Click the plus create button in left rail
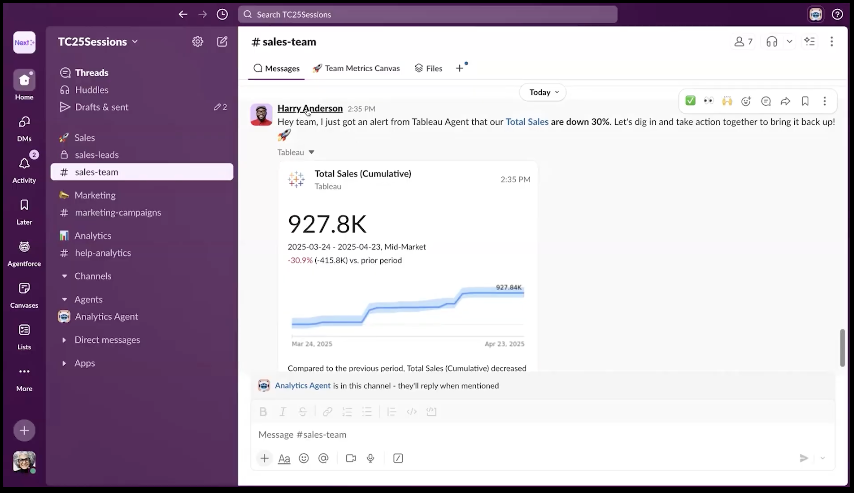This screenshot has height=493, width=854. (x=24, y=430)
